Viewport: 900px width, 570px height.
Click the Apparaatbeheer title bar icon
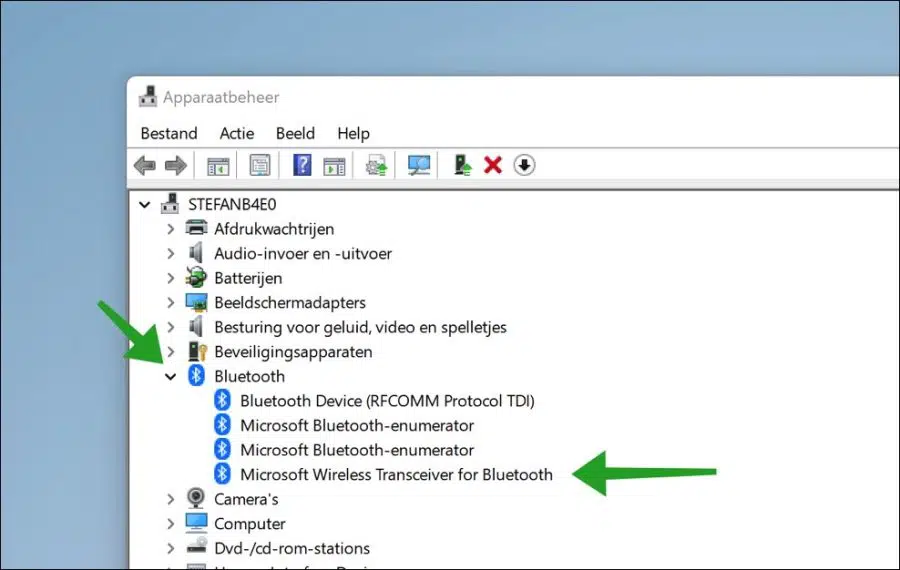(x=148, y=96)
